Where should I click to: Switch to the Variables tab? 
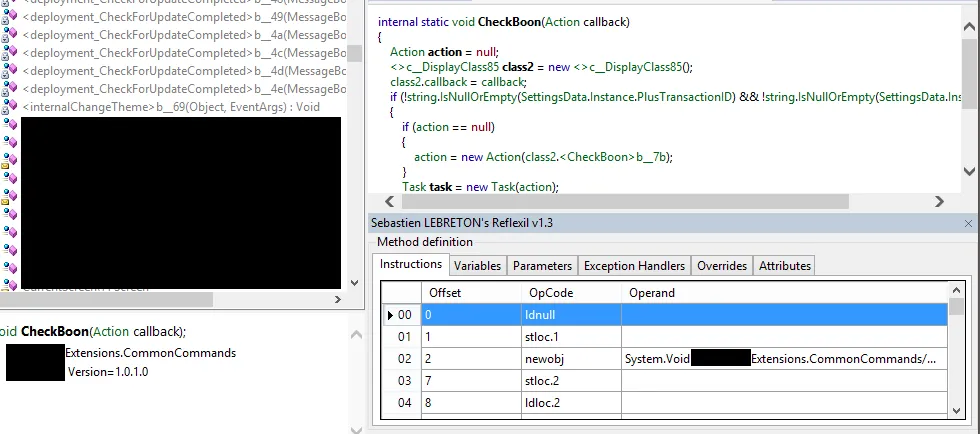tap(476, 266)
